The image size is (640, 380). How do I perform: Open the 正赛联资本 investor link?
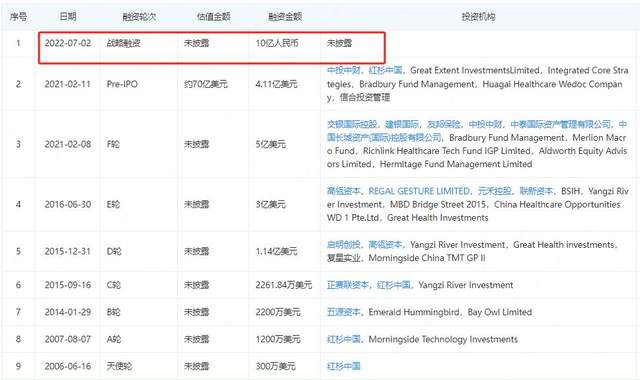tap(348, 285)
